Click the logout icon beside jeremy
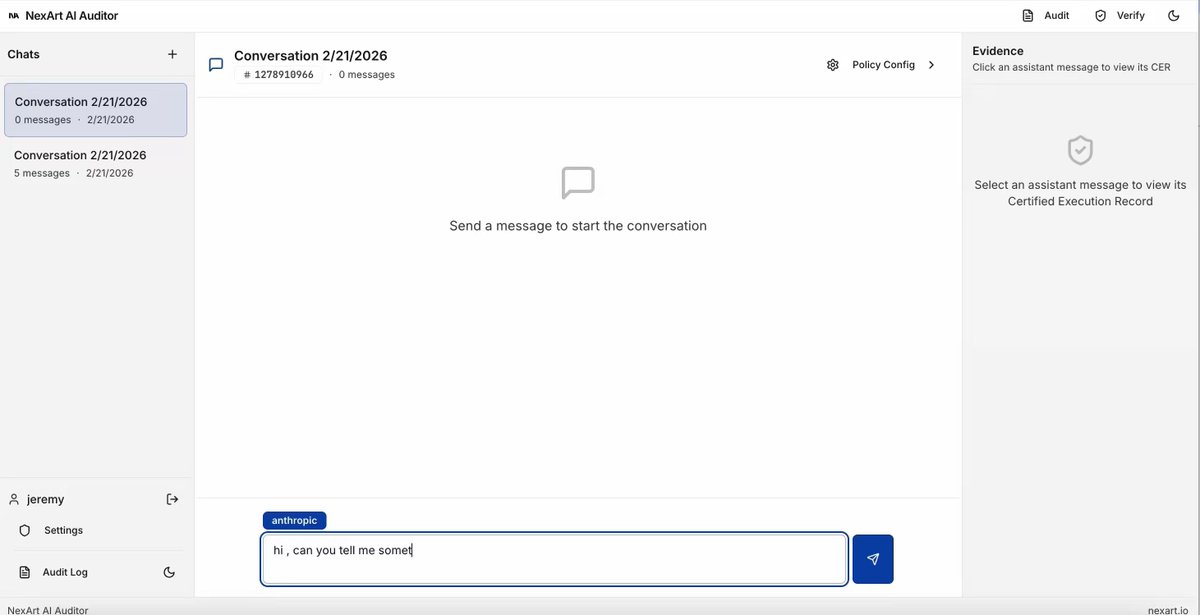 coord(172,499)
